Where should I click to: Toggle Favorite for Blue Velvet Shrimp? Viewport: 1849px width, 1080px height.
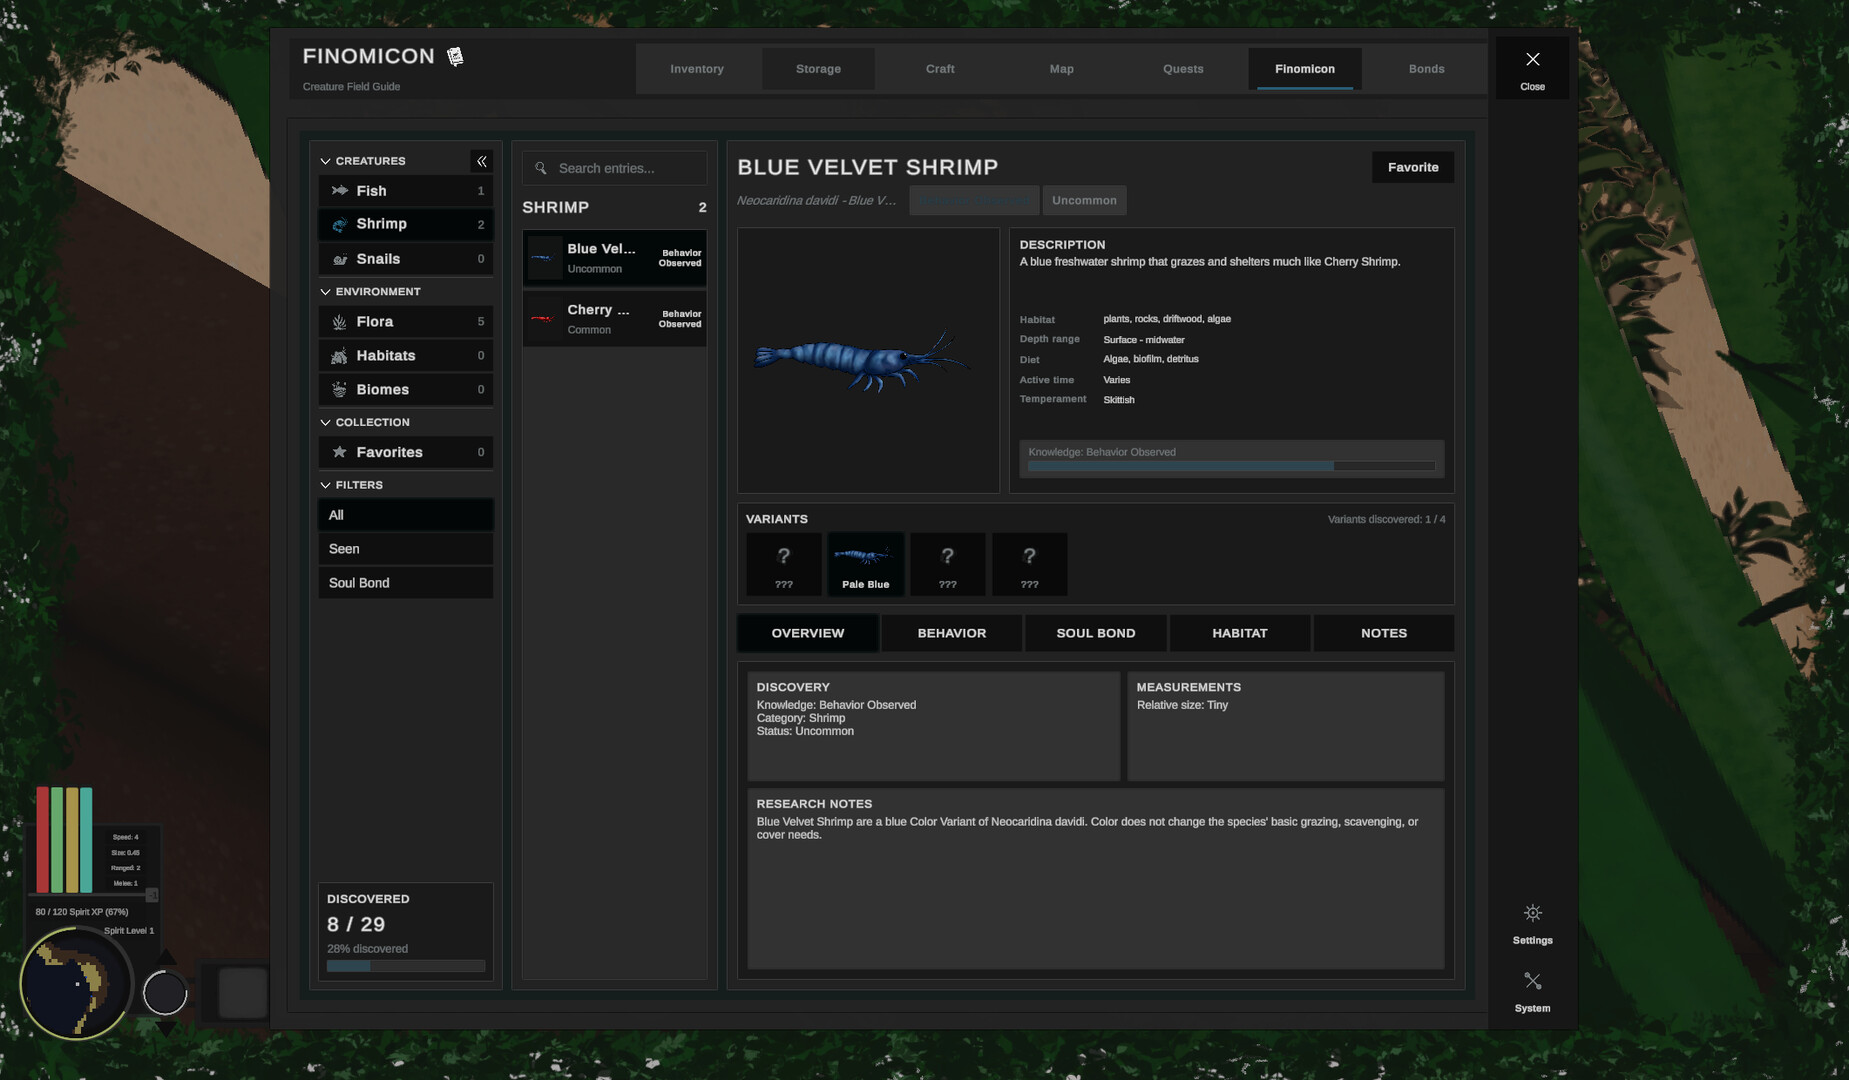point(1413,167)
